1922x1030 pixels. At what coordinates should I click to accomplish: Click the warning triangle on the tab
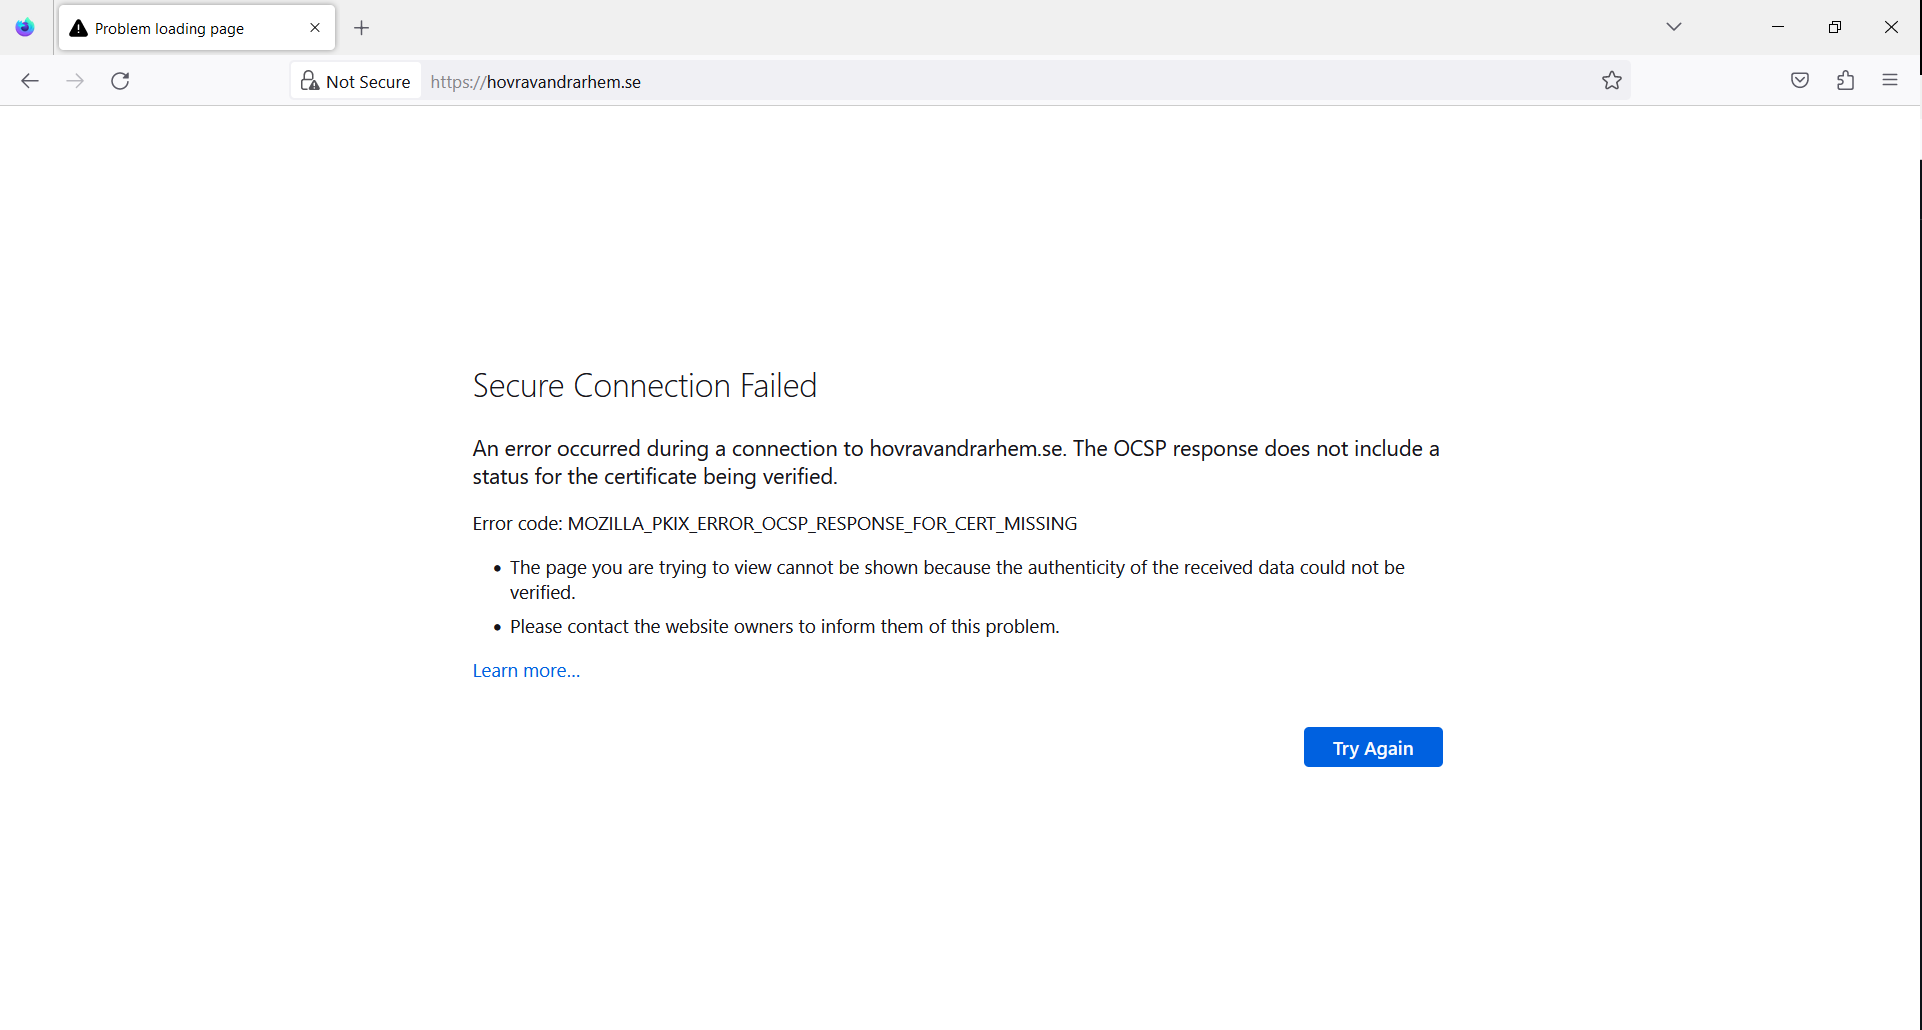78,28
